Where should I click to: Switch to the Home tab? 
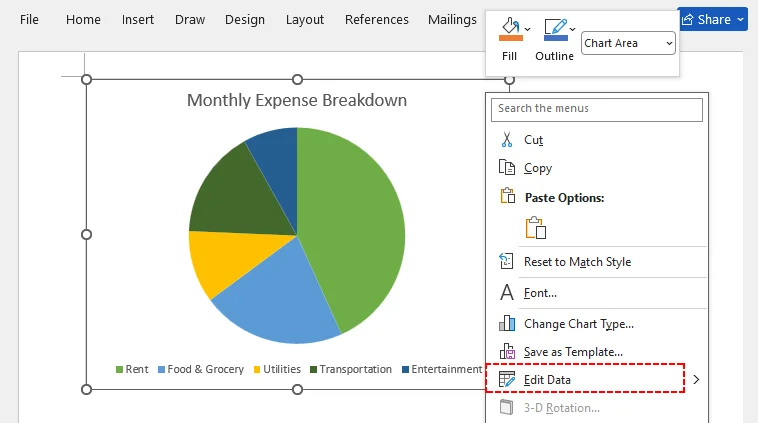pos(83,19)
